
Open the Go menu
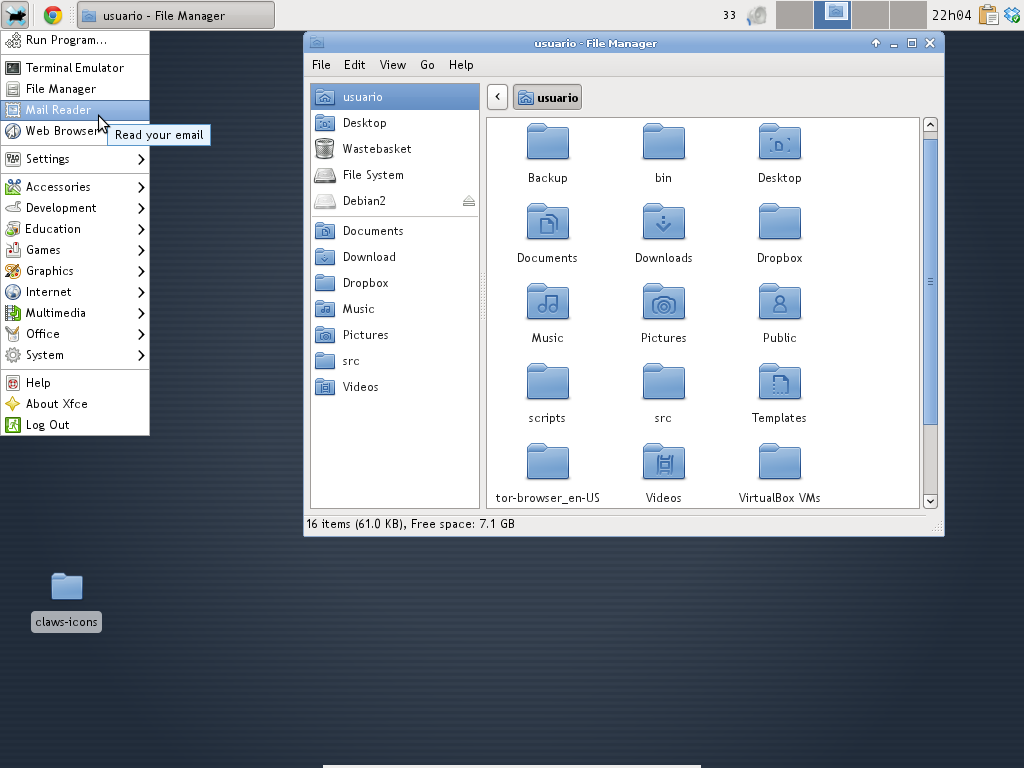pos(427,65)
